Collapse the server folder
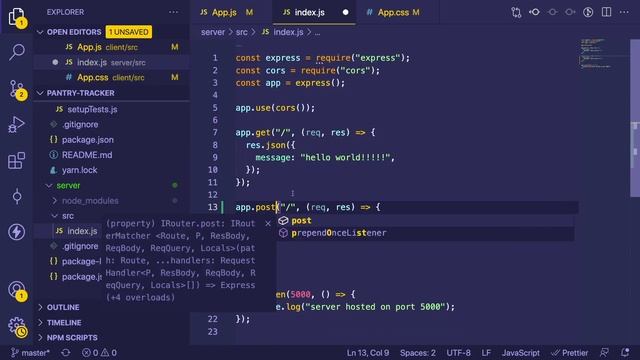Viewport: 640px width, 360px height. 49,185
